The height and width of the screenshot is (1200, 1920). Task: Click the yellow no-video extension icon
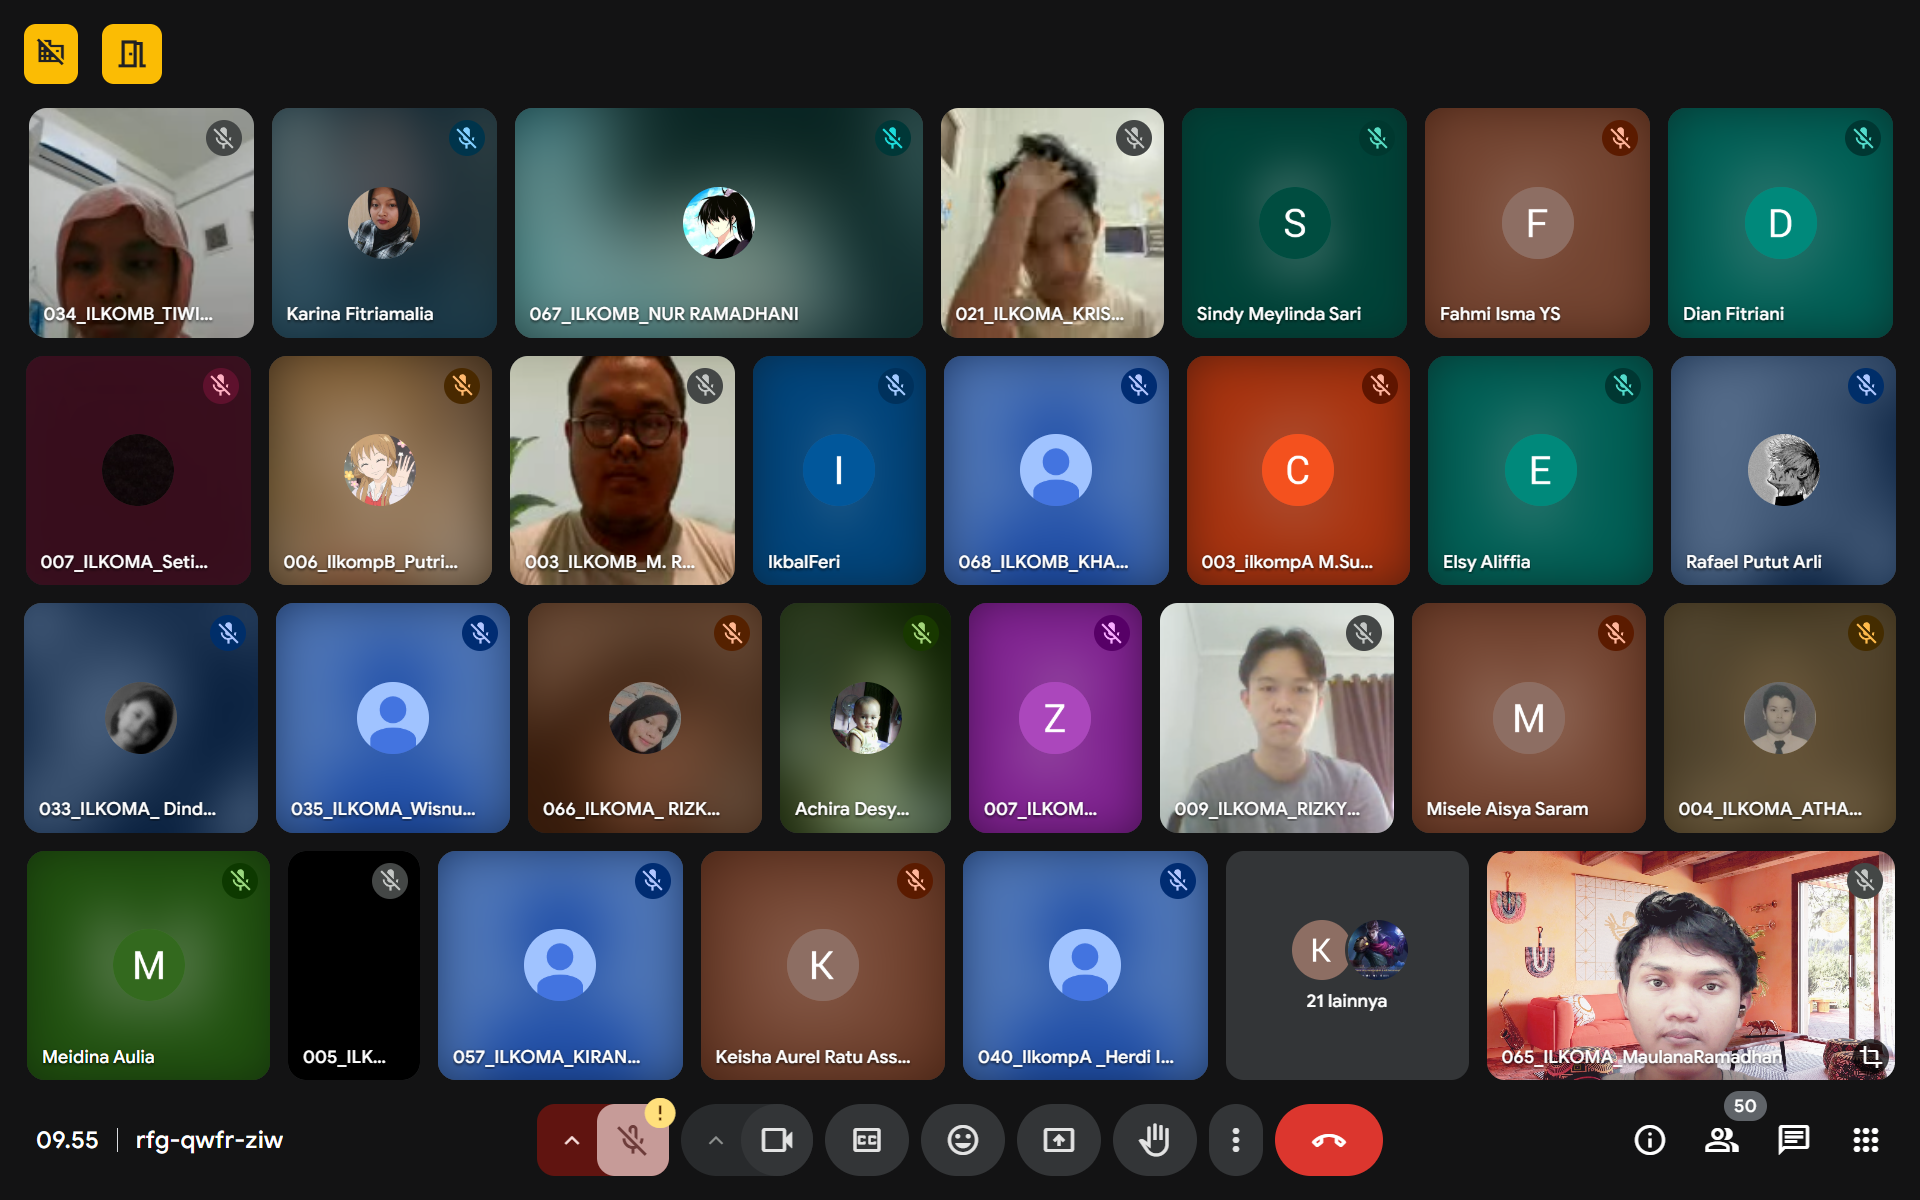pyautogui.click(x=51, y=53)
